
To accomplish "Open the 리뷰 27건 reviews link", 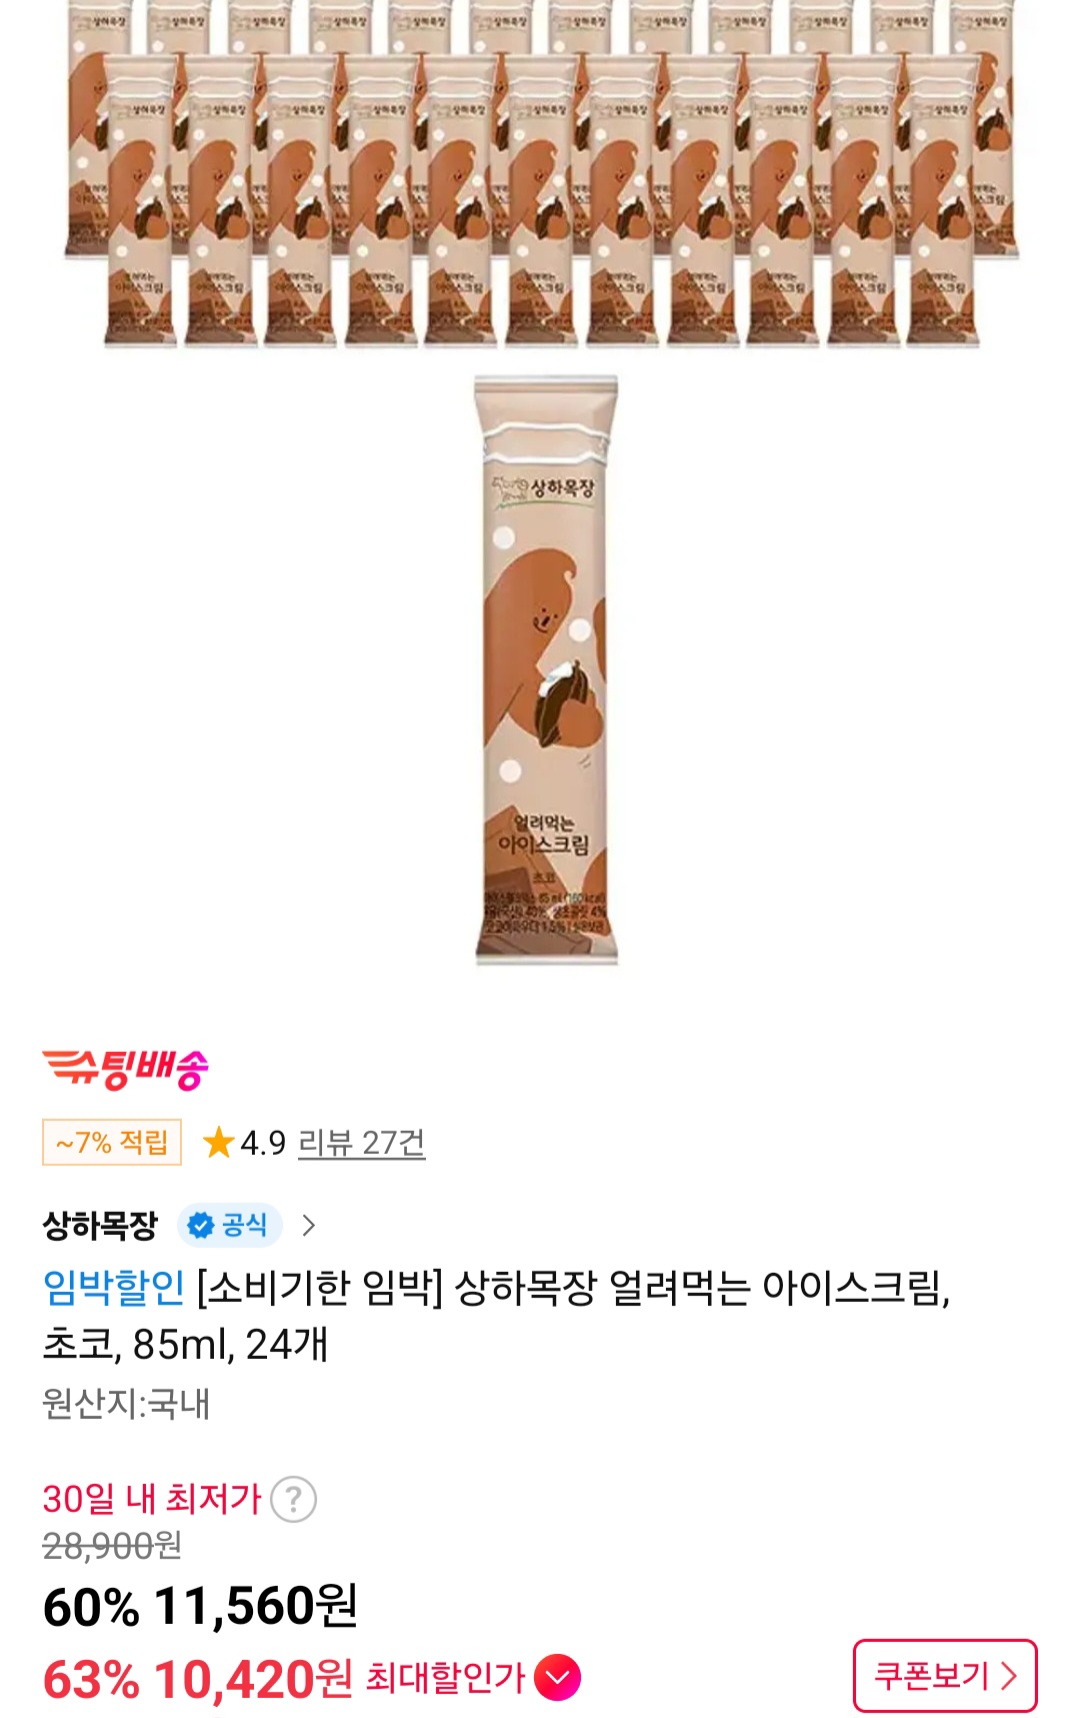I will click(x=362, y=1142).
